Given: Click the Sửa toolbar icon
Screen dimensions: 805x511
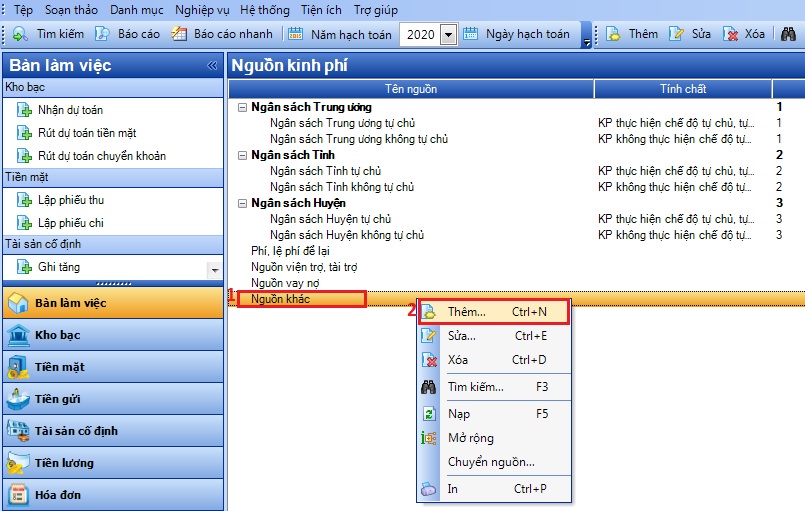Looking at the screenshot, I should pyautogui.click(x=676, y=34).
